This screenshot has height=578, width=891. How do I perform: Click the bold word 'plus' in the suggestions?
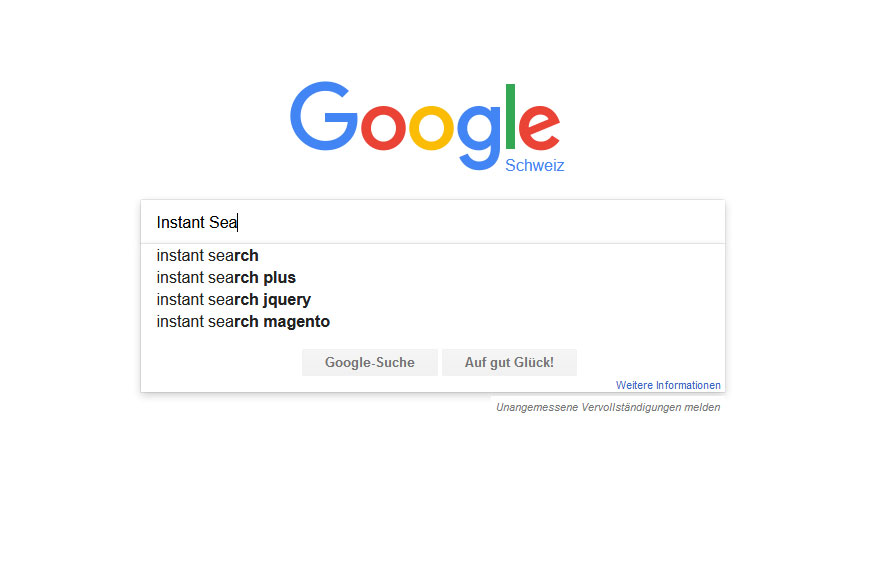tap(280, 277)
